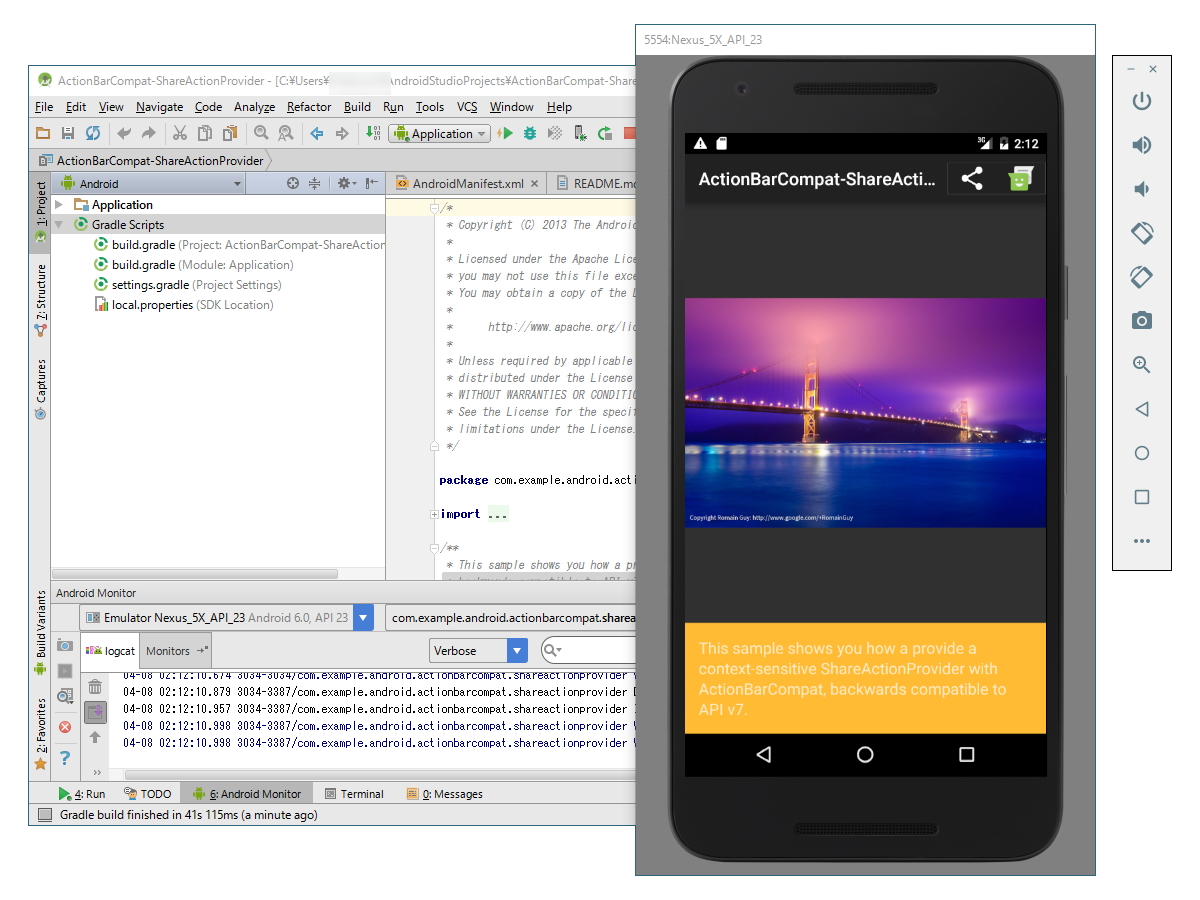Click emulator Volume Up icon

[x=1141, y=145]
